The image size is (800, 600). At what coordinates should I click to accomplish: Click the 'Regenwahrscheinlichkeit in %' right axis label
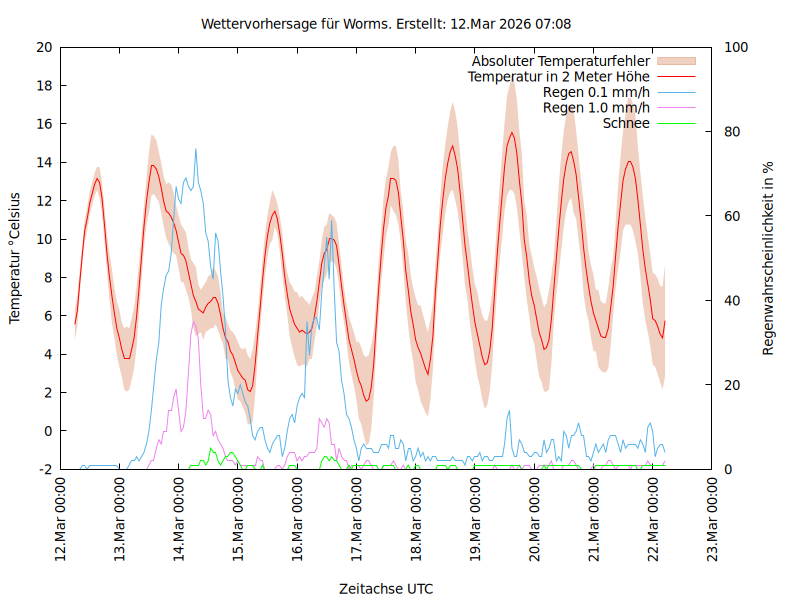(769, 257)
